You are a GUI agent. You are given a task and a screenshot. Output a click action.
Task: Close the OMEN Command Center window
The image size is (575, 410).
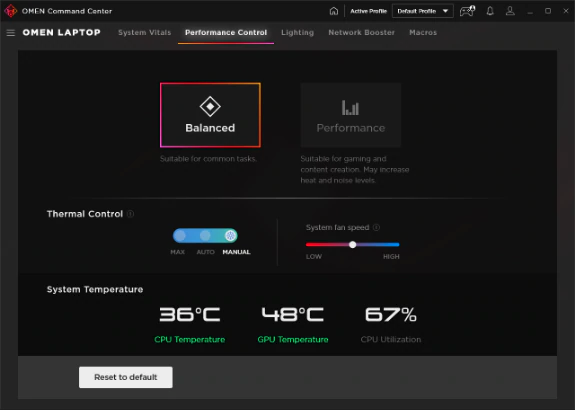coord(566,11)
